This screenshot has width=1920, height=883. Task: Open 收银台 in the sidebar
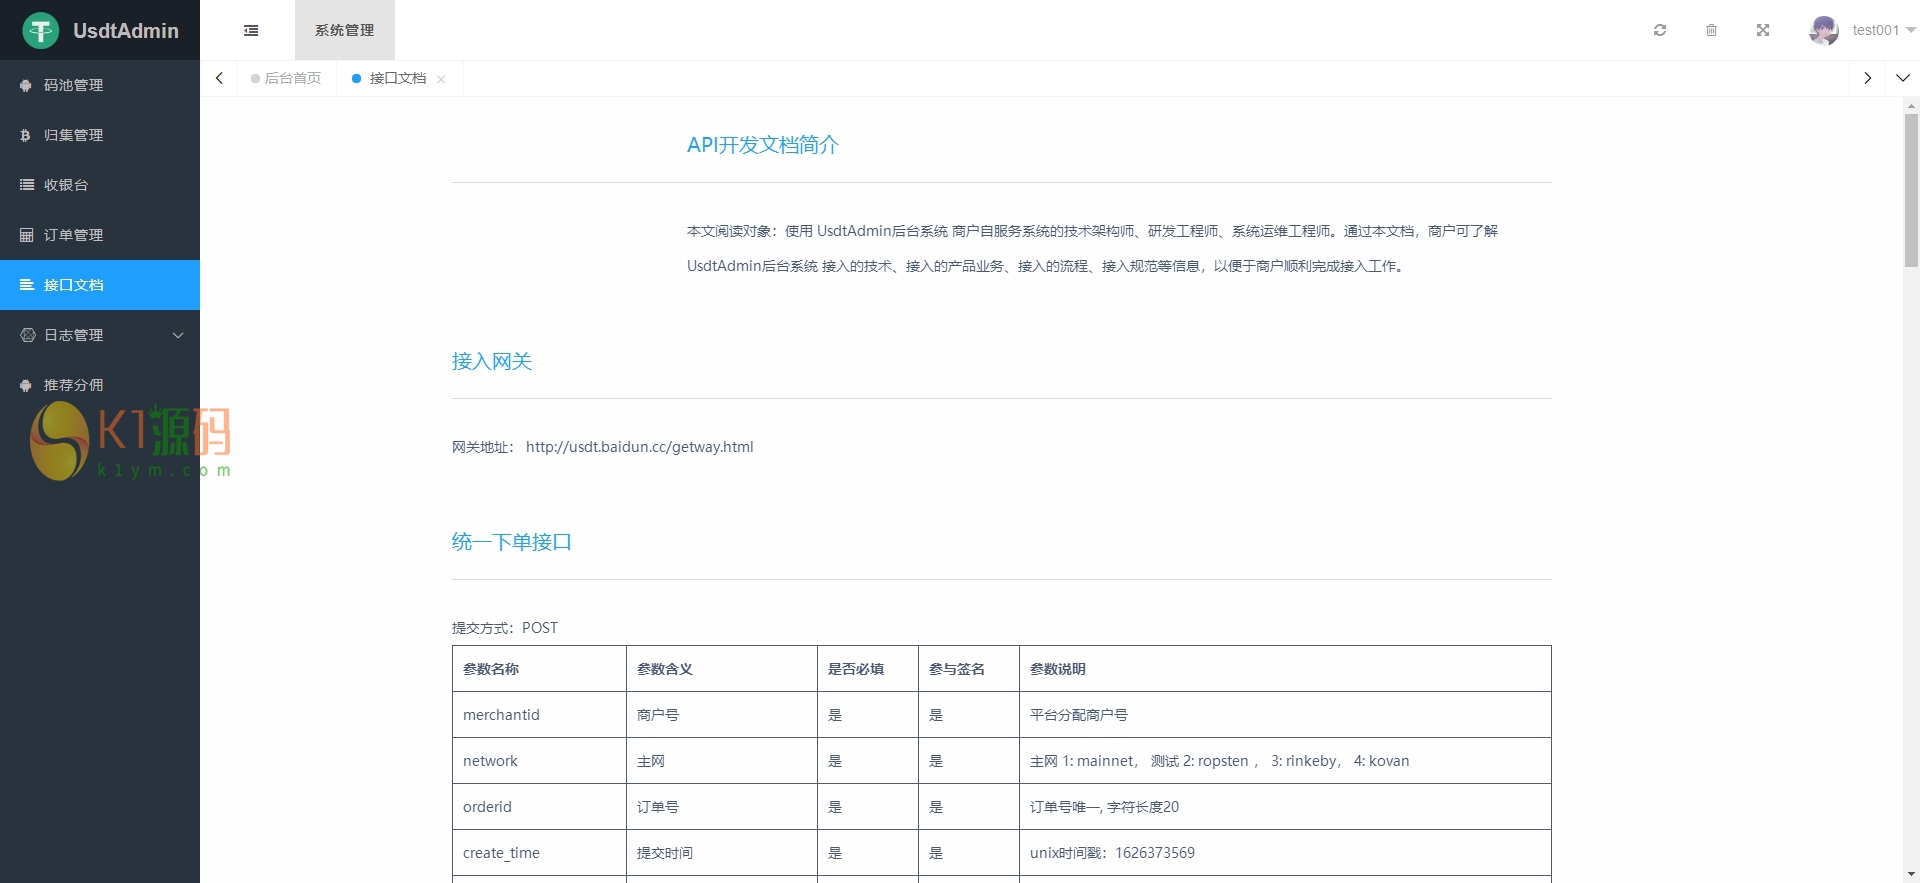[100, 185]
